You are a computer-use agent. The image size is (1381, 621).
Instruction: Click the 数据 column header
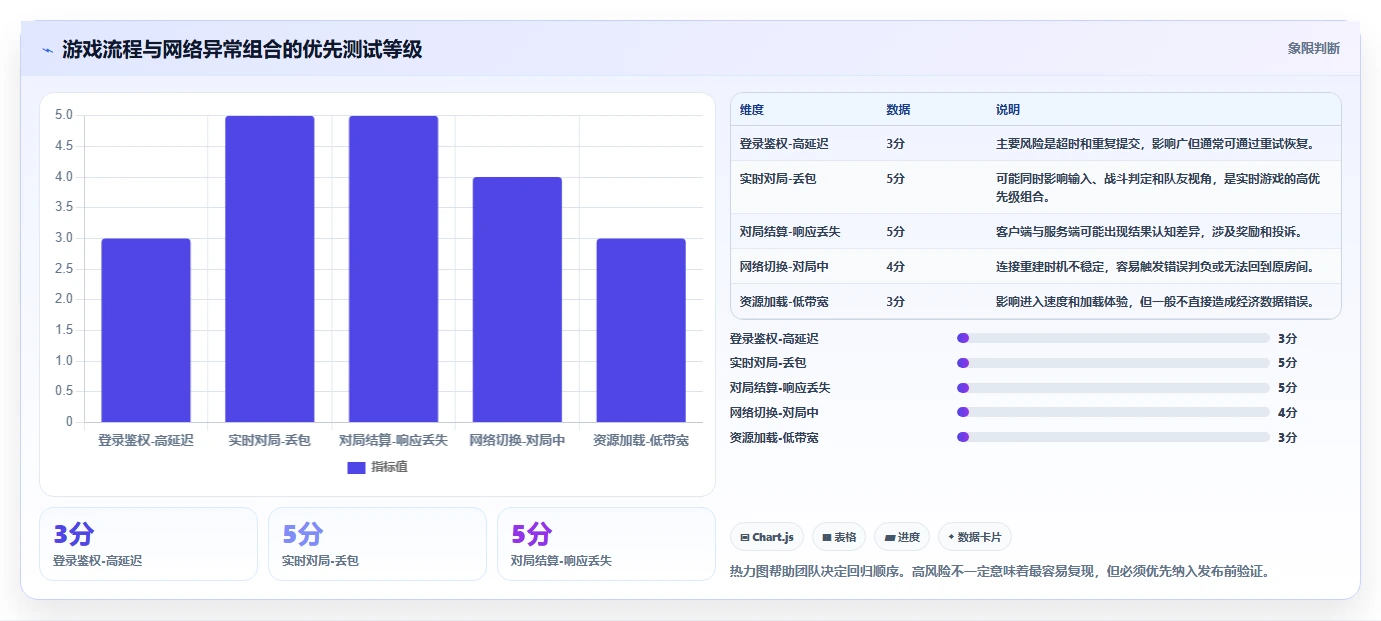pyautogui.click(x=898, y=110)
